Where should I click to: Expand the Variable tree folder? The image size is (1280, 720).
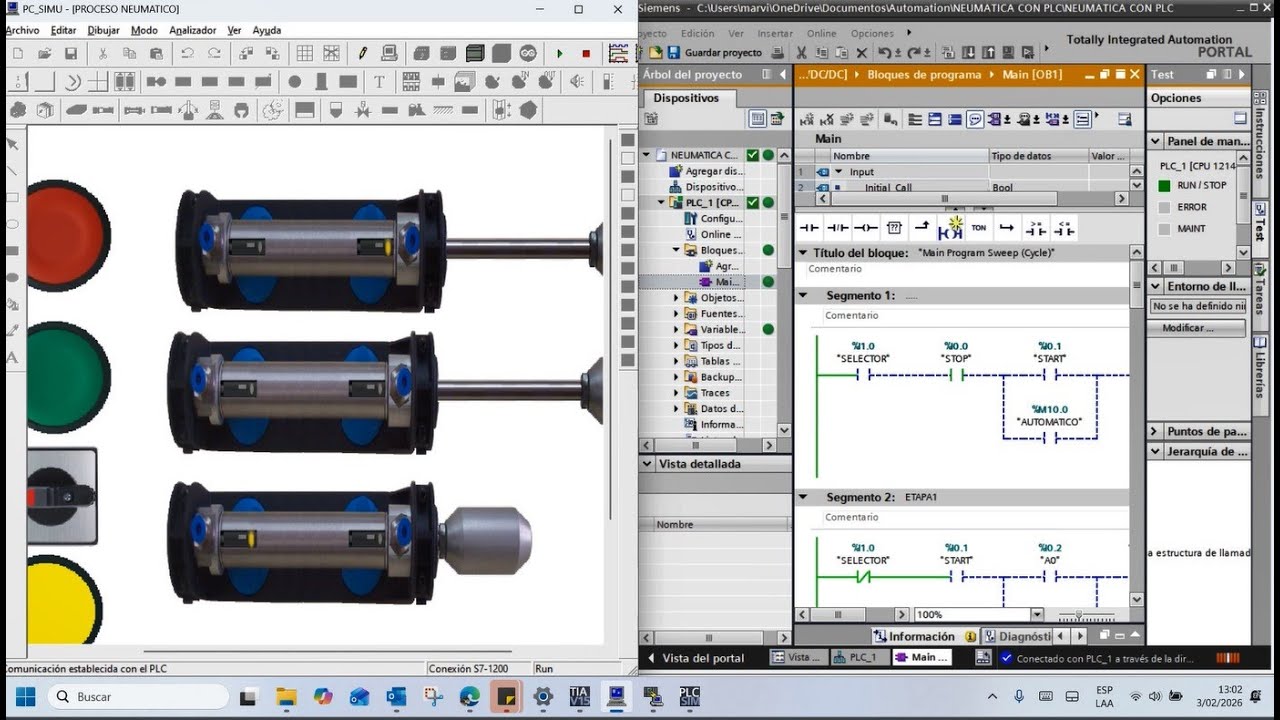[x=676, y=329]
